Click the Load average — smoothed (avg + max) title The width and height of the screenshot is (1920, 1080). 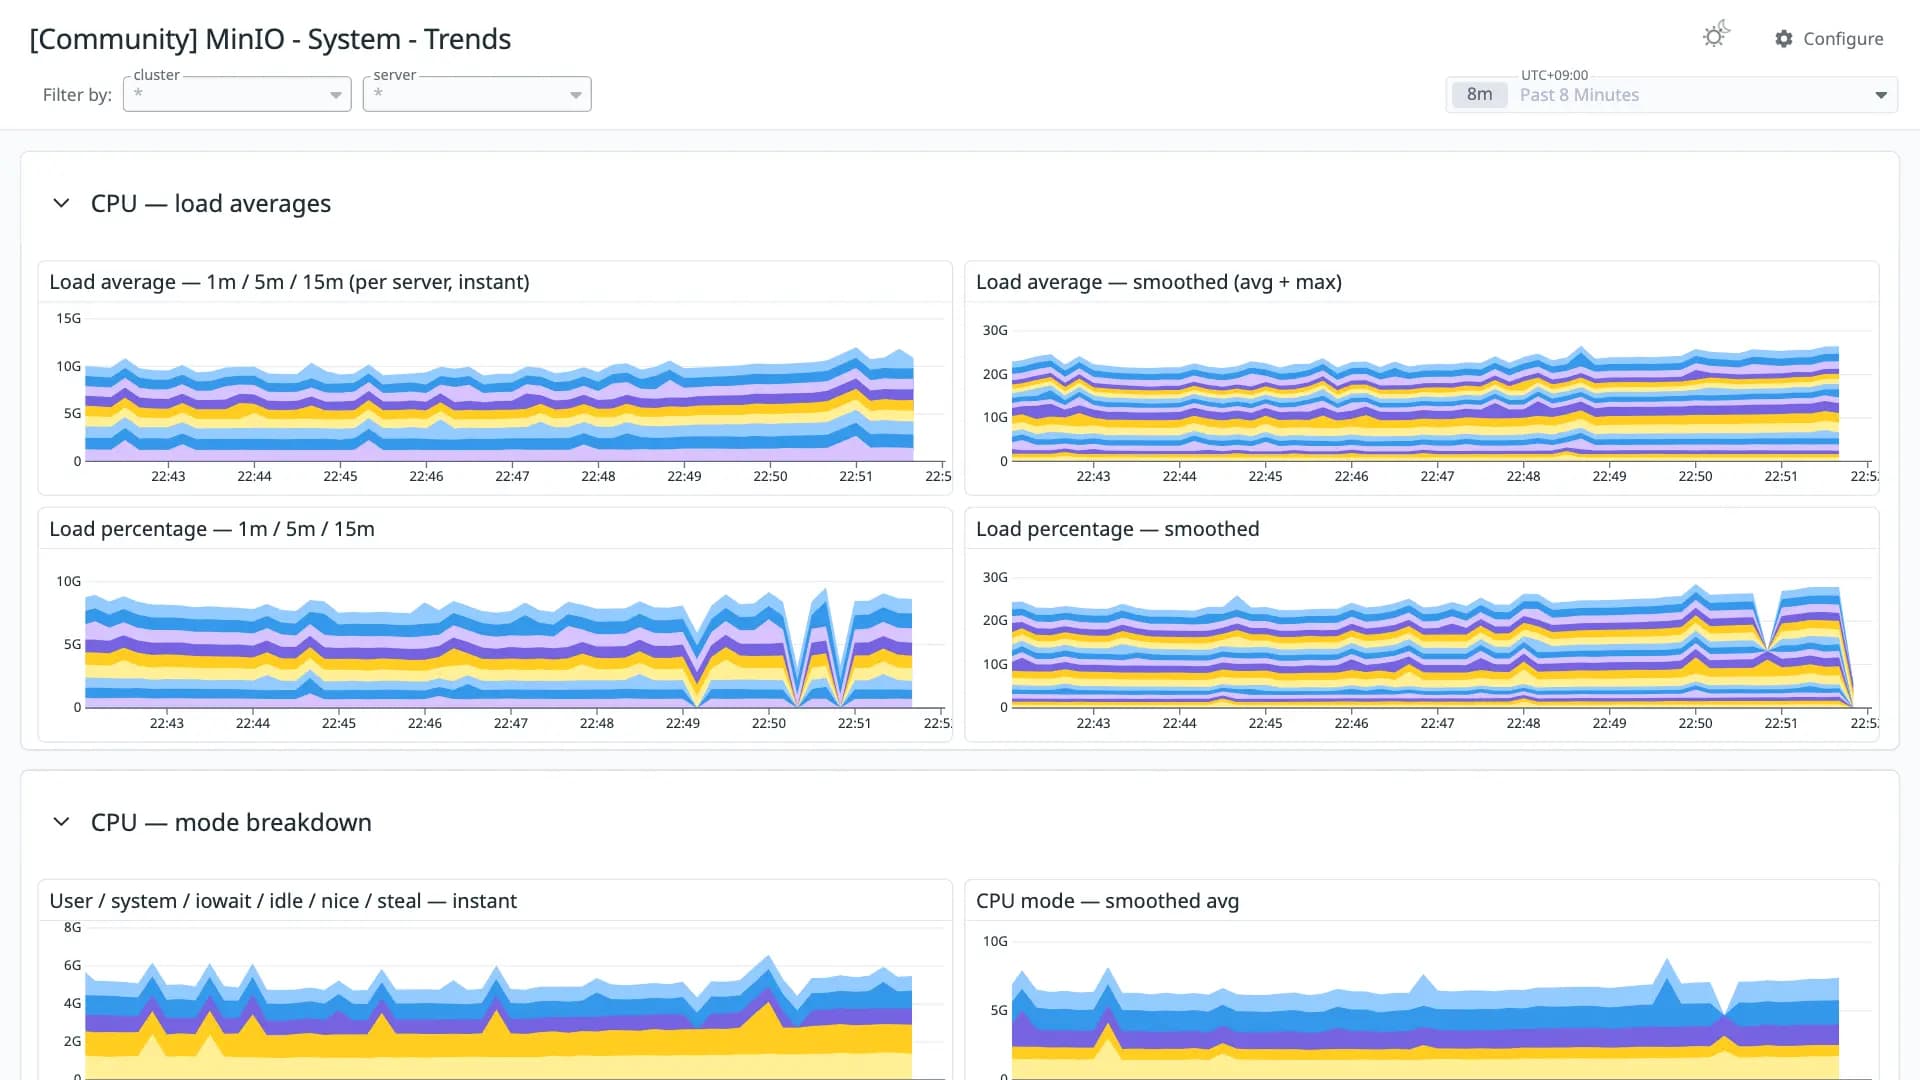click(x=1158, y=282)
